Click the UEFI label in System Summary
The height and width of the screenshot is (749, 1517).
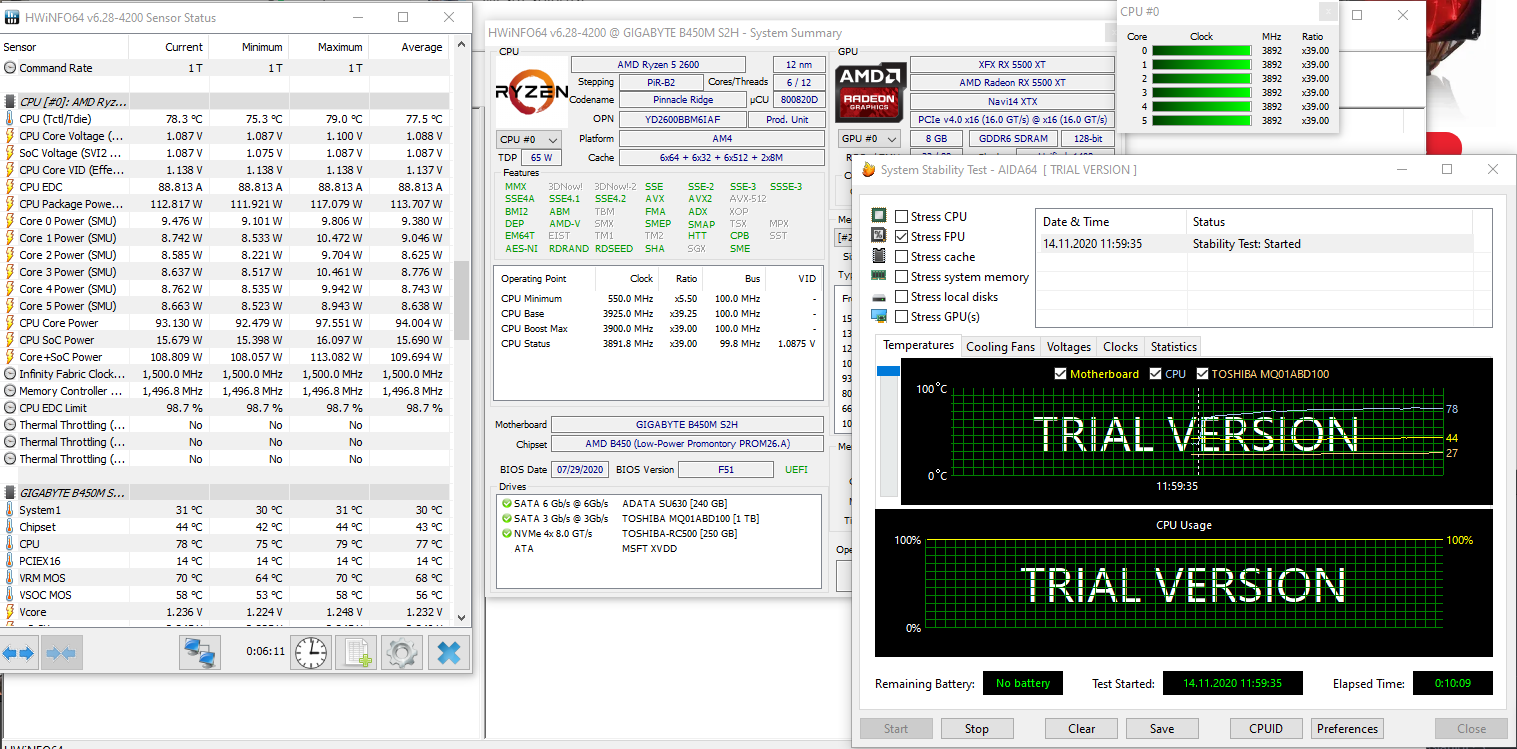[796, 469]
